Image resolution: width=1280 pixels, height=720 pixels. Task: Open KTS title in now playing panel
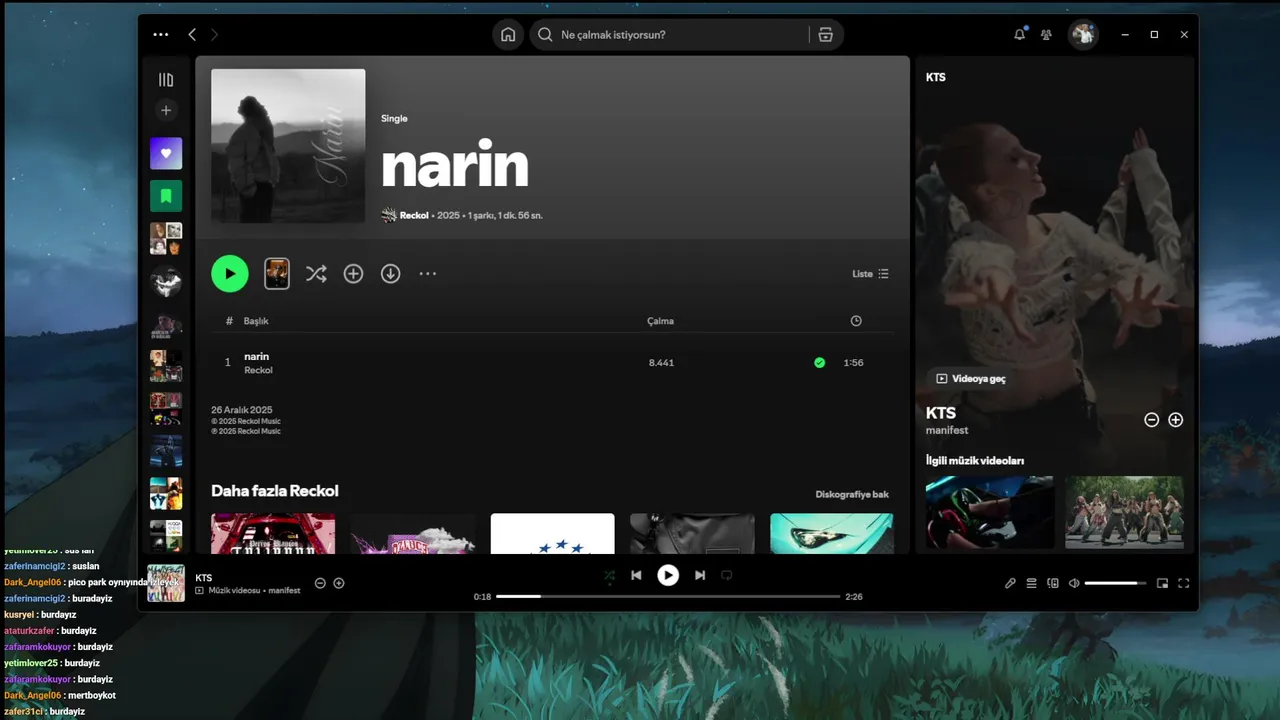[941, 413]
